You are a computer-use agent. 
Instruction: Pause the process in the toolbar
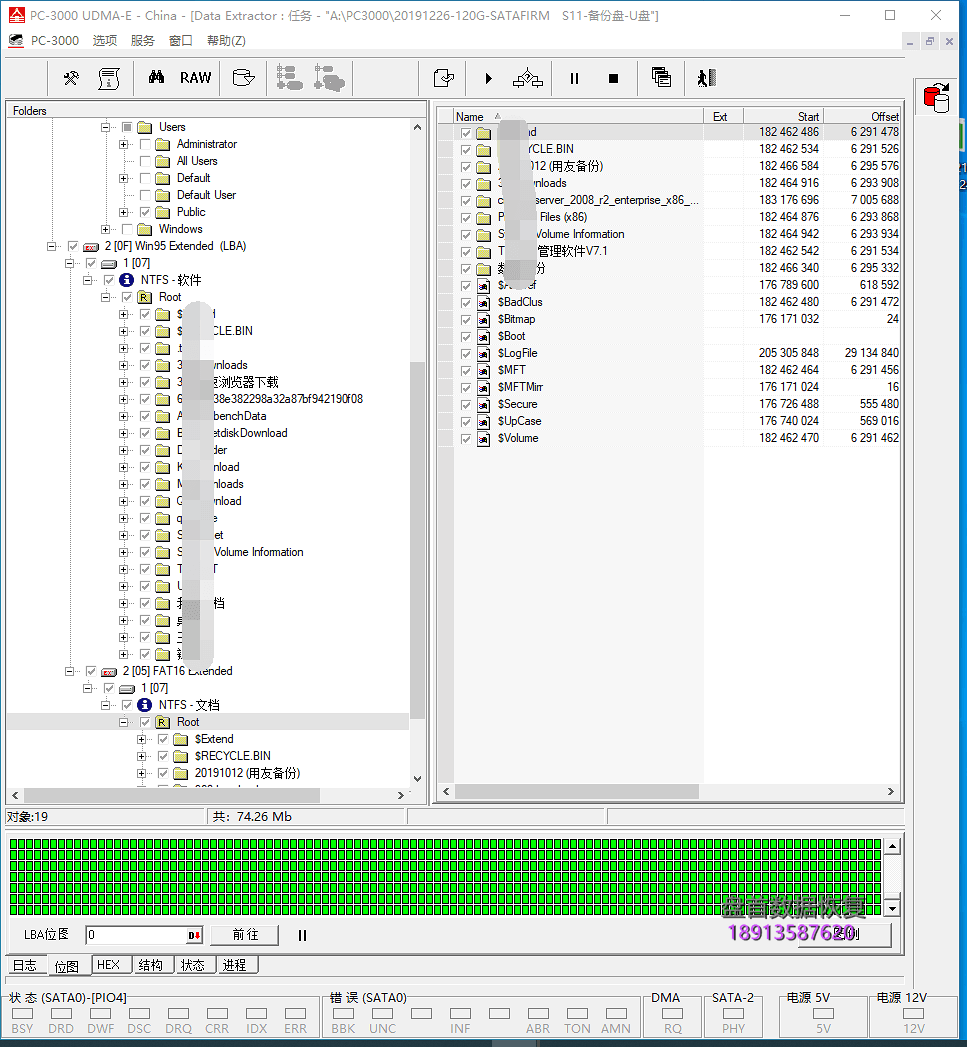tap(574, 79)
